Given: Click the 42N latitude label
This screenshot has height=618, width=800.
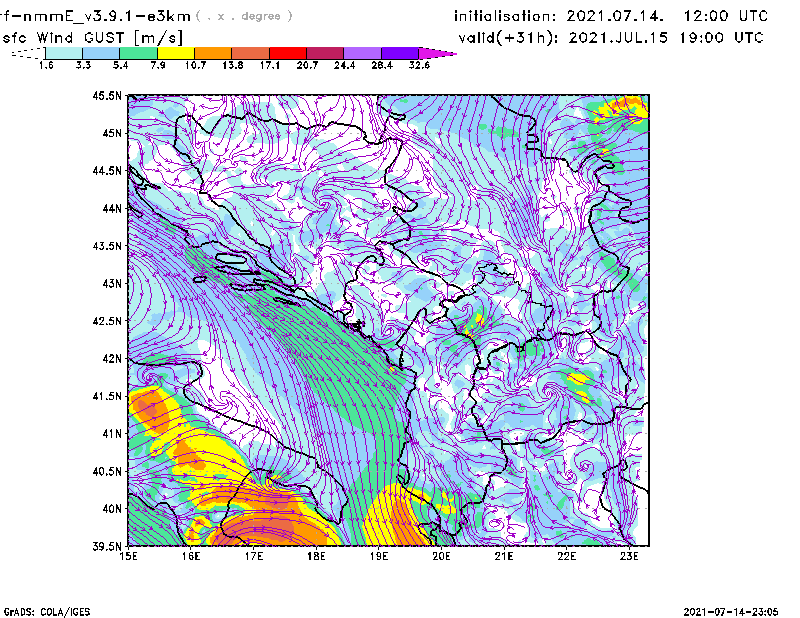Looking at the screenshot, I should click(112, 358).
